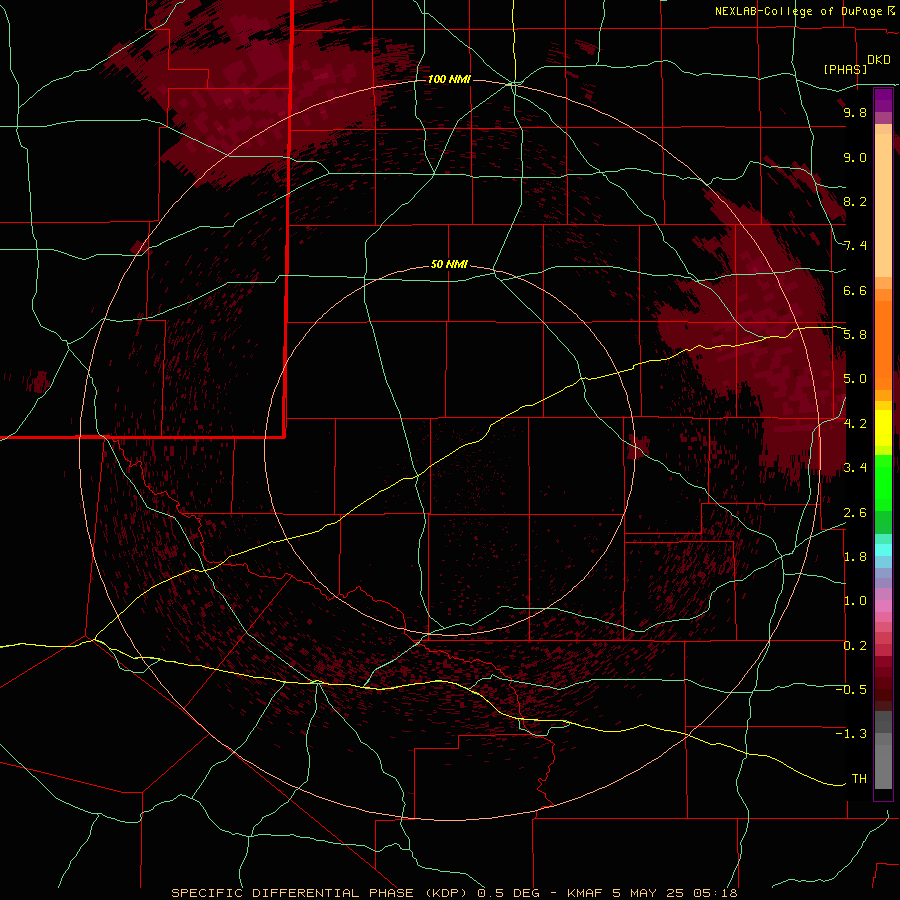Click the 7.4 value on color scale
Image resolution: width=900 pixels, height=900 pixels.
[855, 246]
